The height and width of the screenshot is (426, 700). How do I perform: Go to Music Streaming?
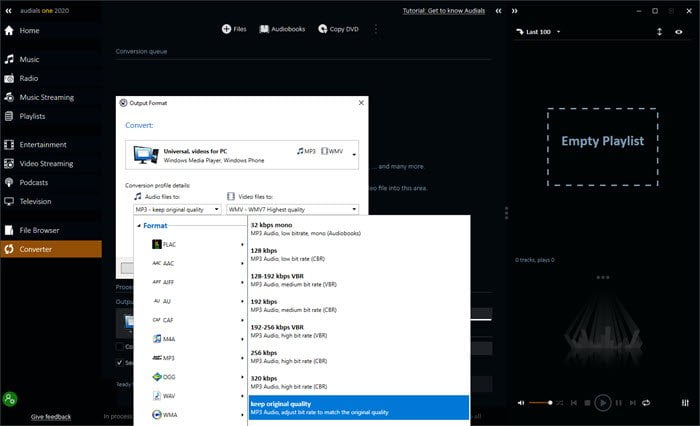pos(51,97)
